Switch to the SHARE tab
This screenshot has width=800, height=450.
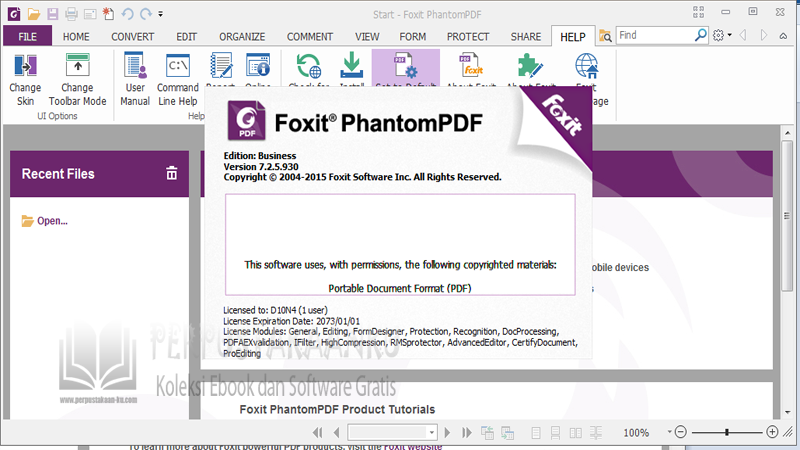(x=526, y=37)
